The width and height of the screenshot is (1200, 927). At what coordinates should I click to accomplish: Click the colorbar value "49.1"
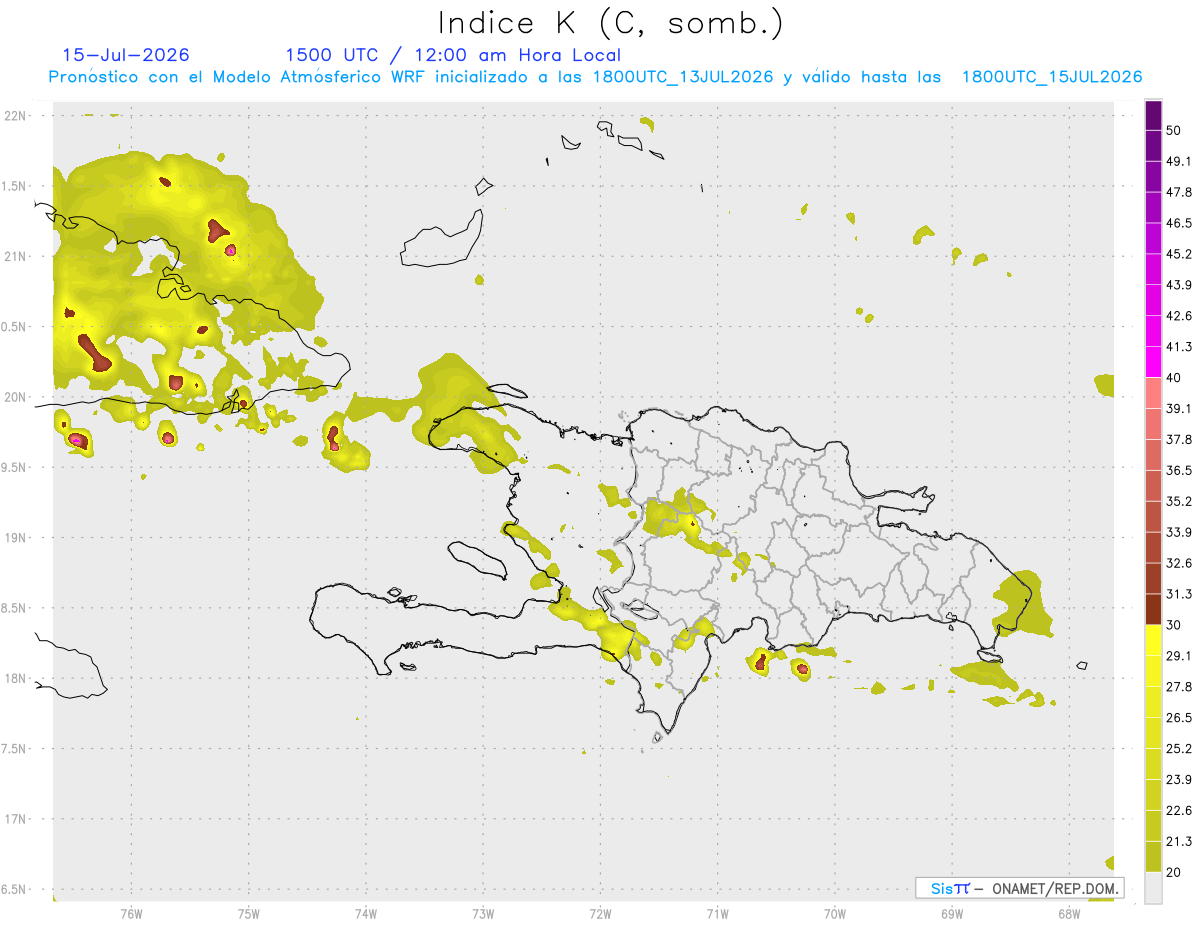click(x=1179, y=161)
